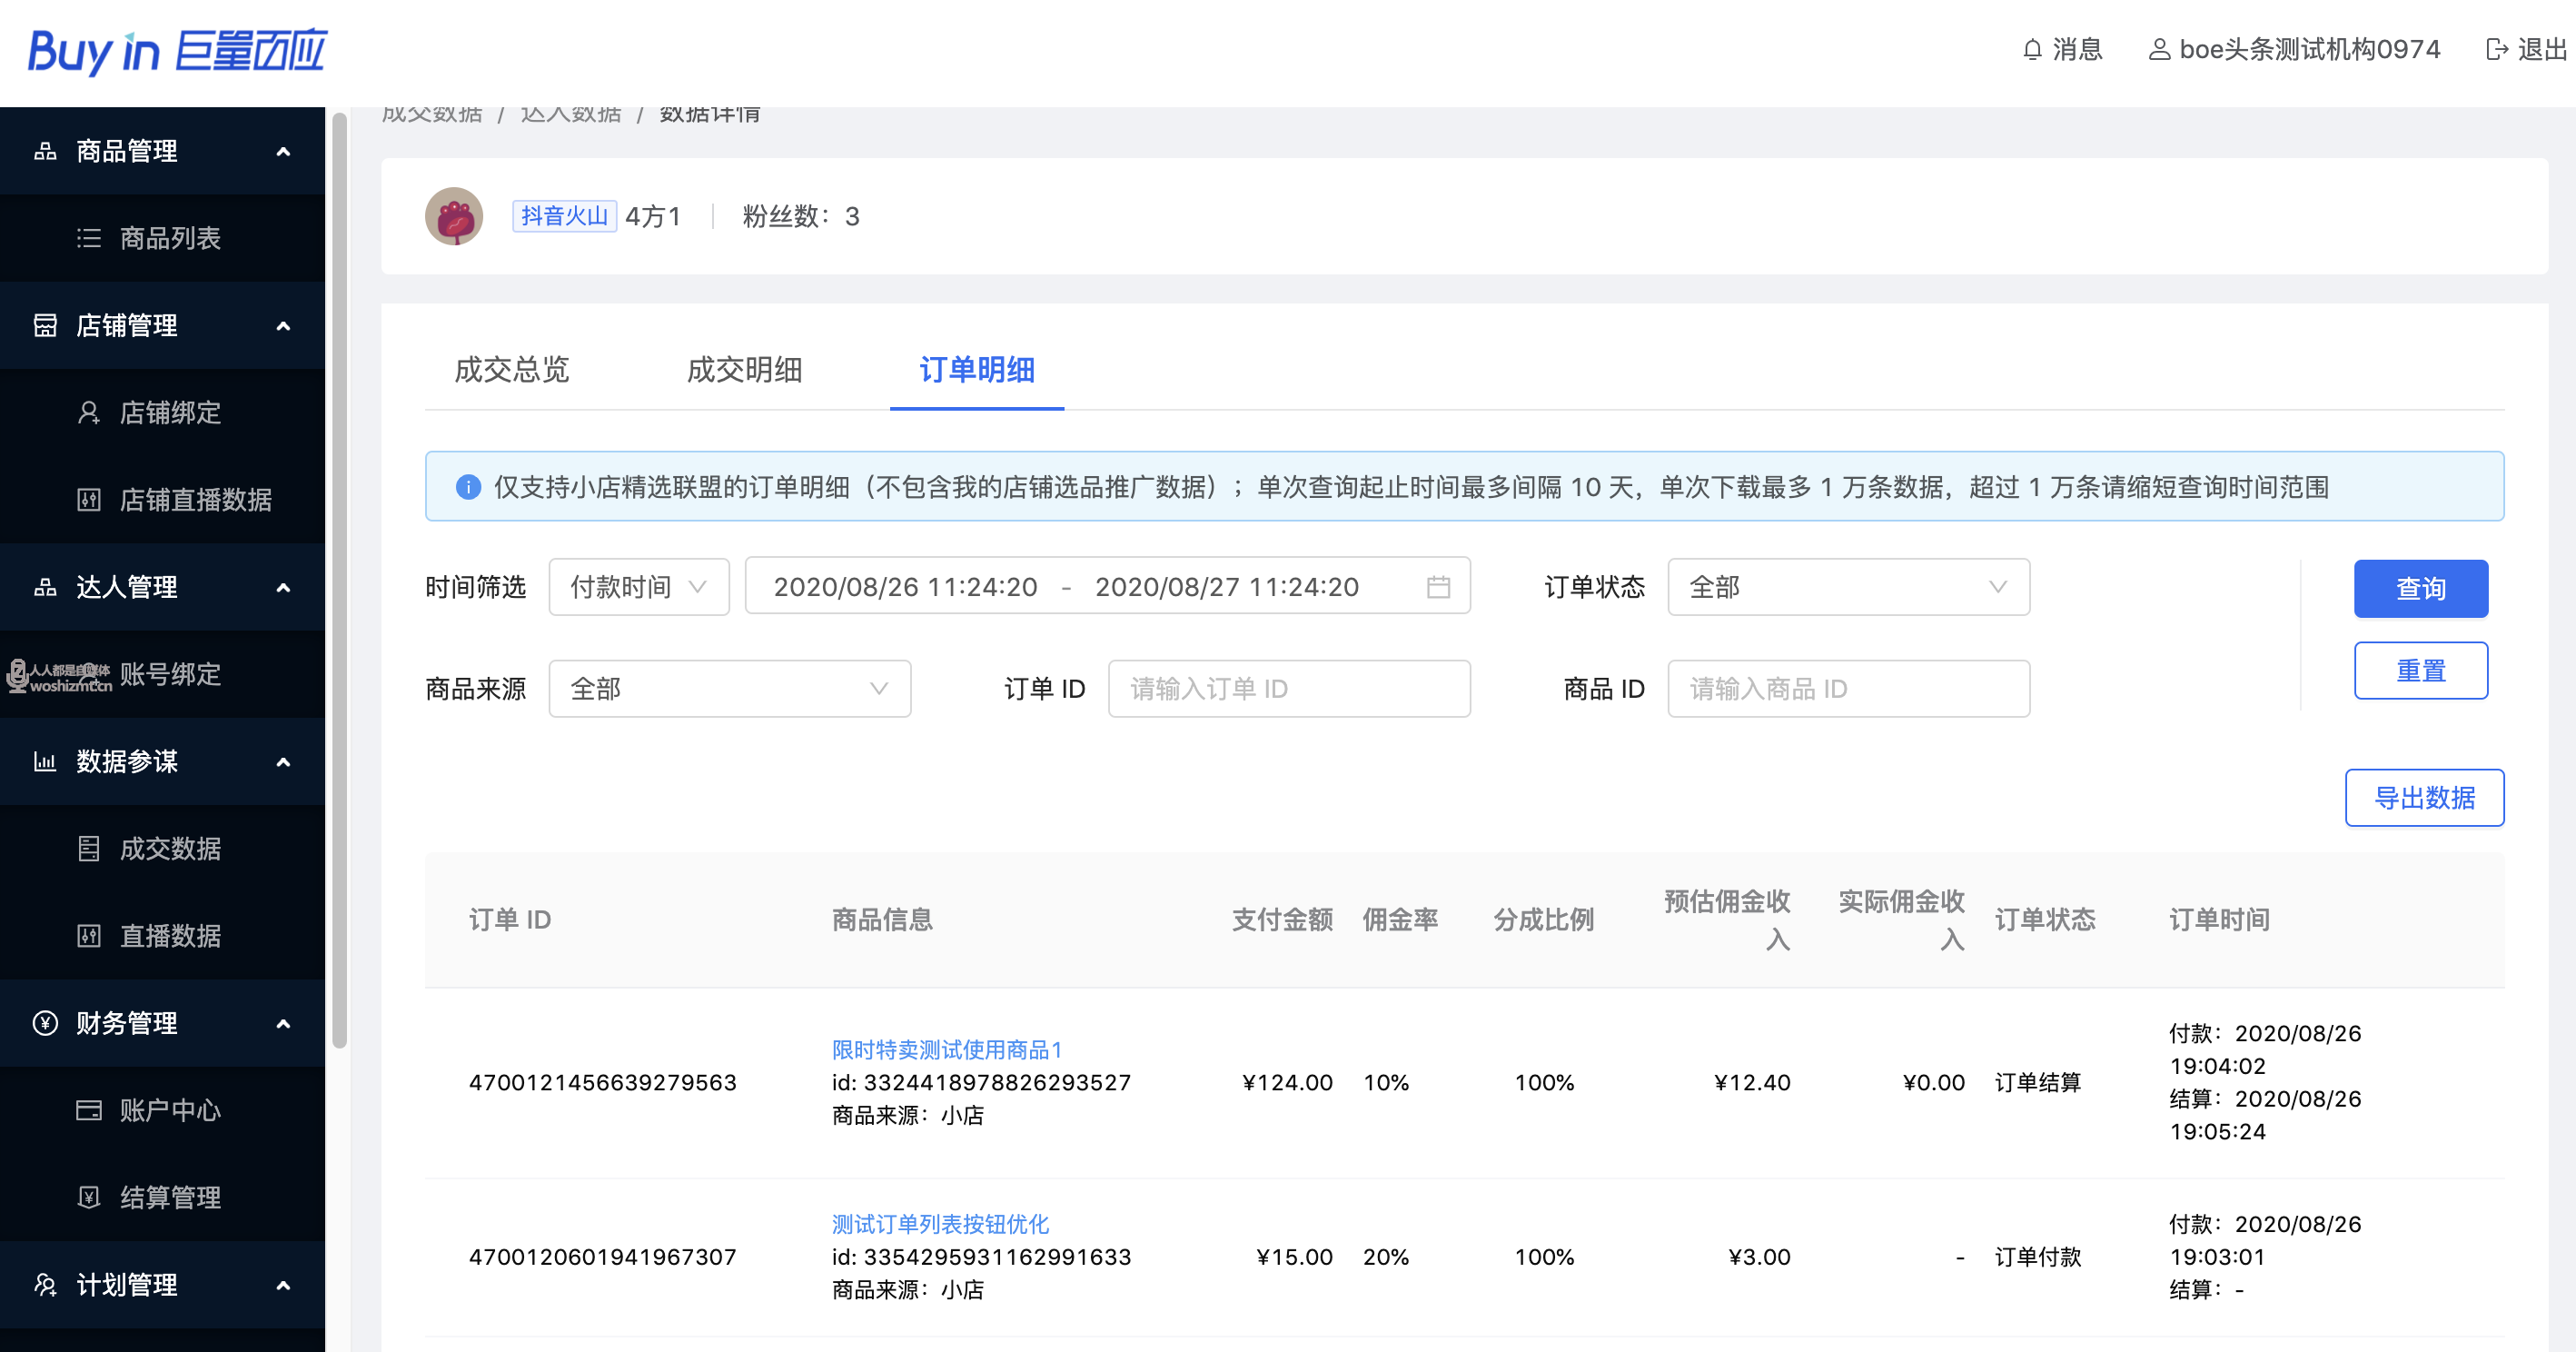Screen dimensions: 2576x1352
Task: Click the 结算管理 icon
Action: [89, 1198]
